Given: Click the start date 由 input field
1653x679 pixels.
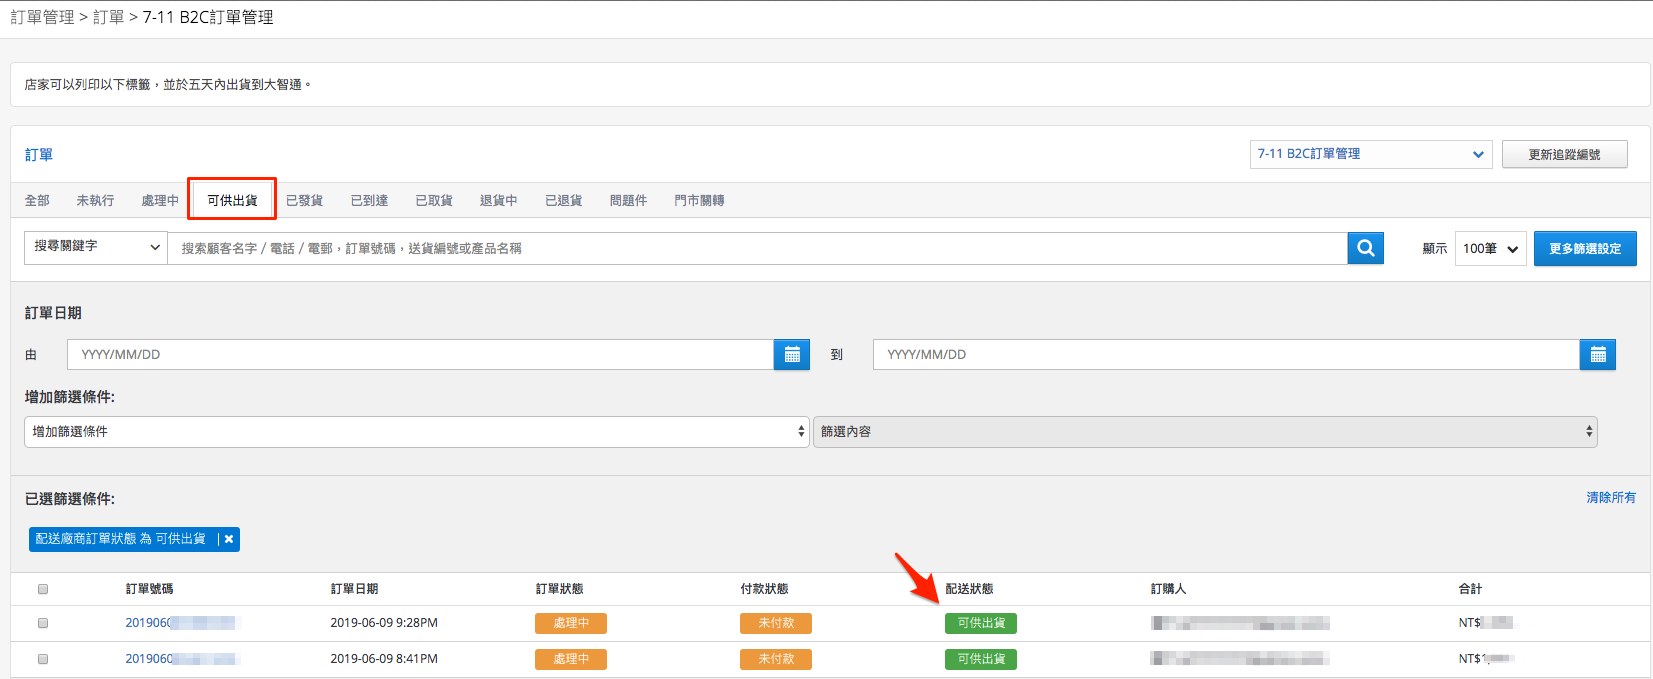Looking at the screenshot, I should pyautogui.click(x=420, y=354).
